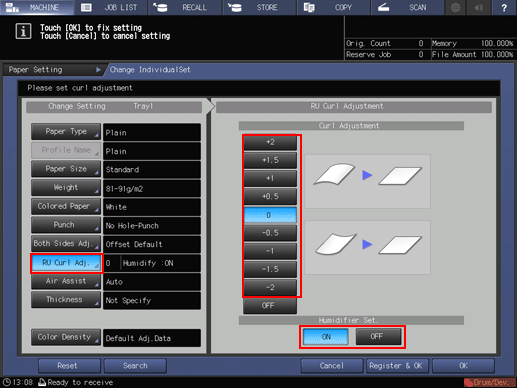The height and width of the screenshot is (388, 517).
Task: Set curl adjustment to +2
Action: 270,142
